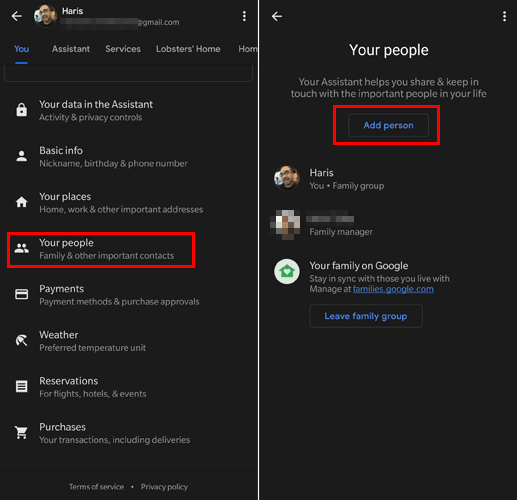Select the You tab

point(21,49)
